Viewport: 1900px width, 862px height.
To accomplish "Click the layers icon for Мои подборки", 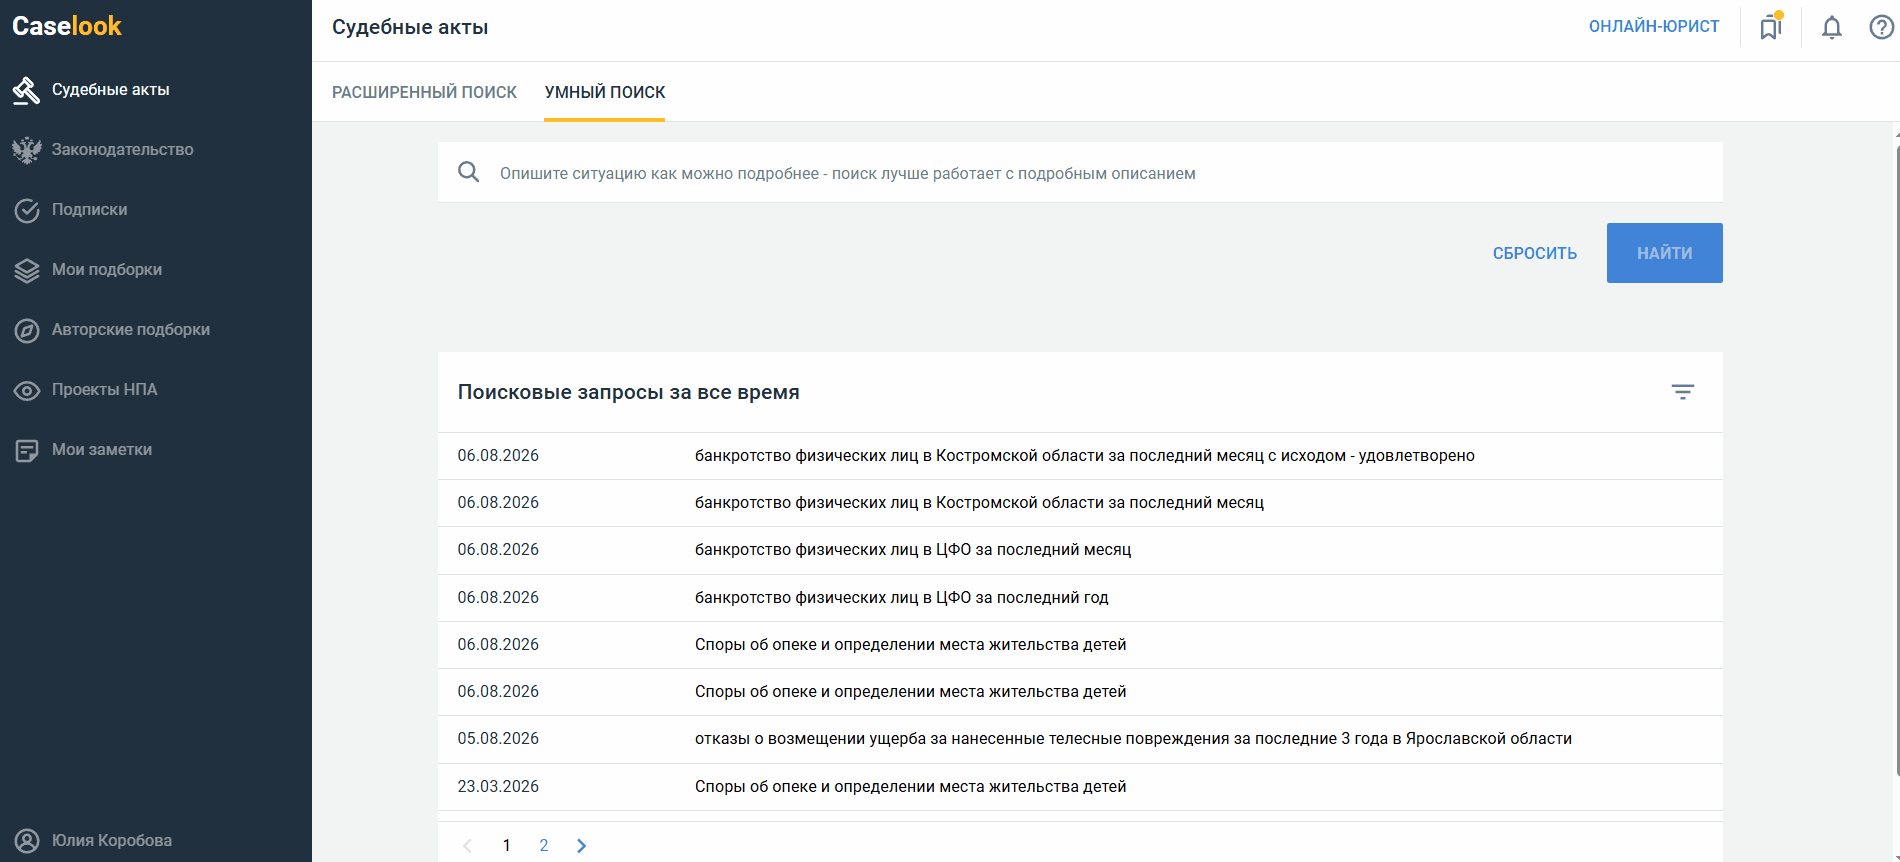I will coord(26,270).
